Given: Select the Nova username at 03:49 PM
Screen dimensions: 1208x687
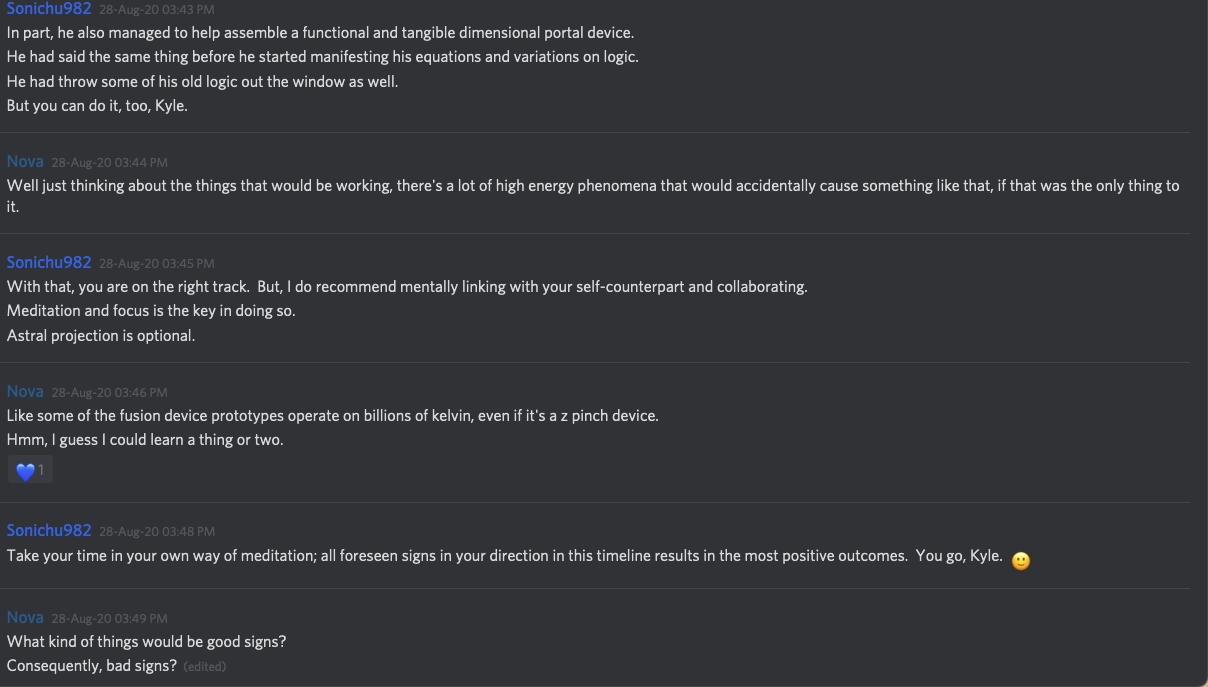Looking at the screenshot, I should 25,617.
